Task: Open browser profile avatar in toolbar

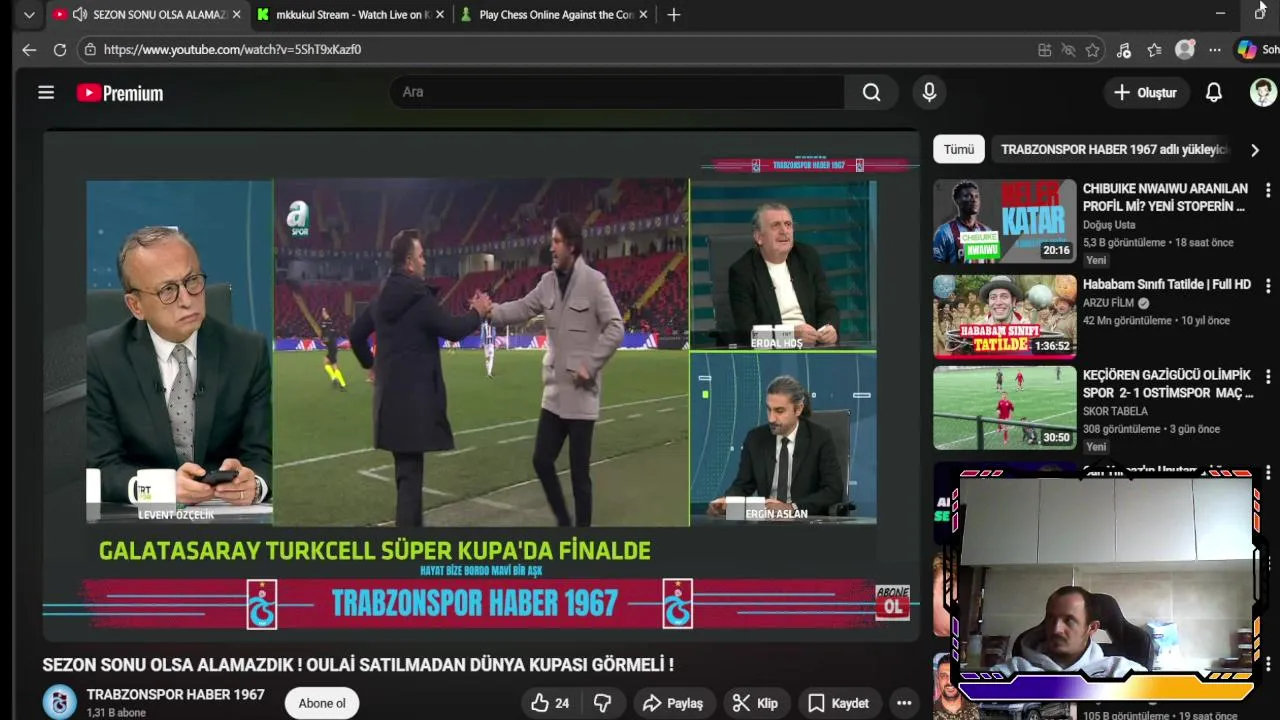Action: point(1185,49)
